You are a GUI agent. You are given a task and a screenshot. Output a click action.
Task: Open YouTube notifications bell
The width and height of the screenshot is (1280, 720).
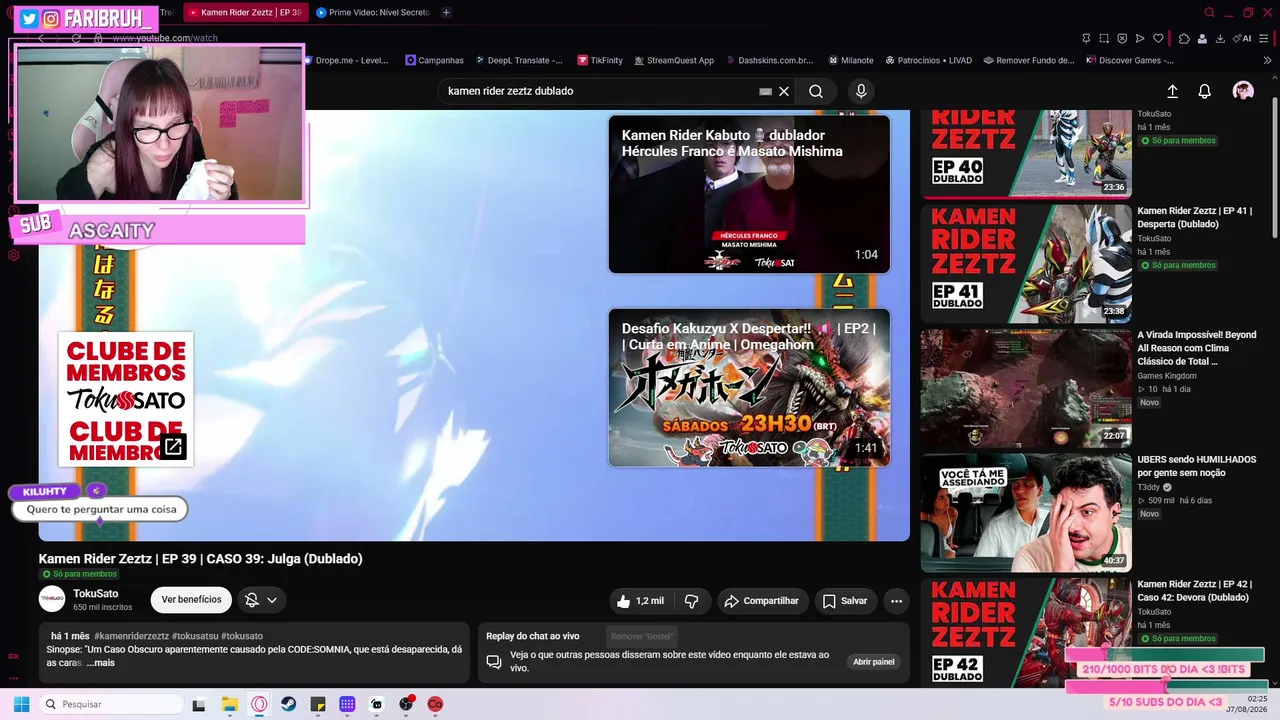1205,91
